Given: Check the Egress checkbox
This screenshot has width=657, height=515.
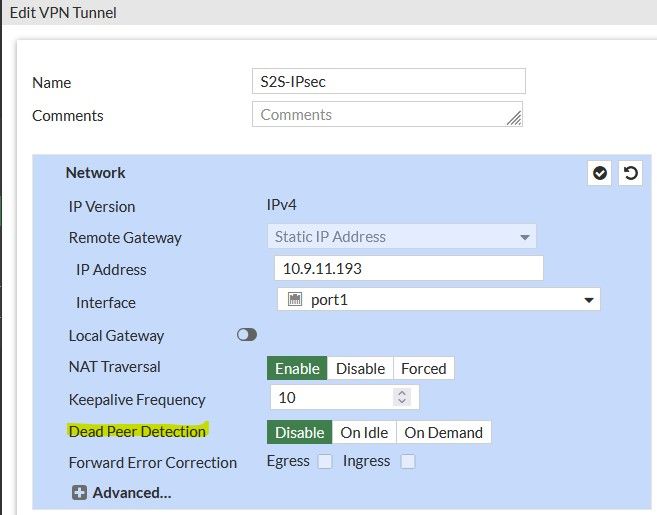Looking at the screenshot, I should pos(324,461).
